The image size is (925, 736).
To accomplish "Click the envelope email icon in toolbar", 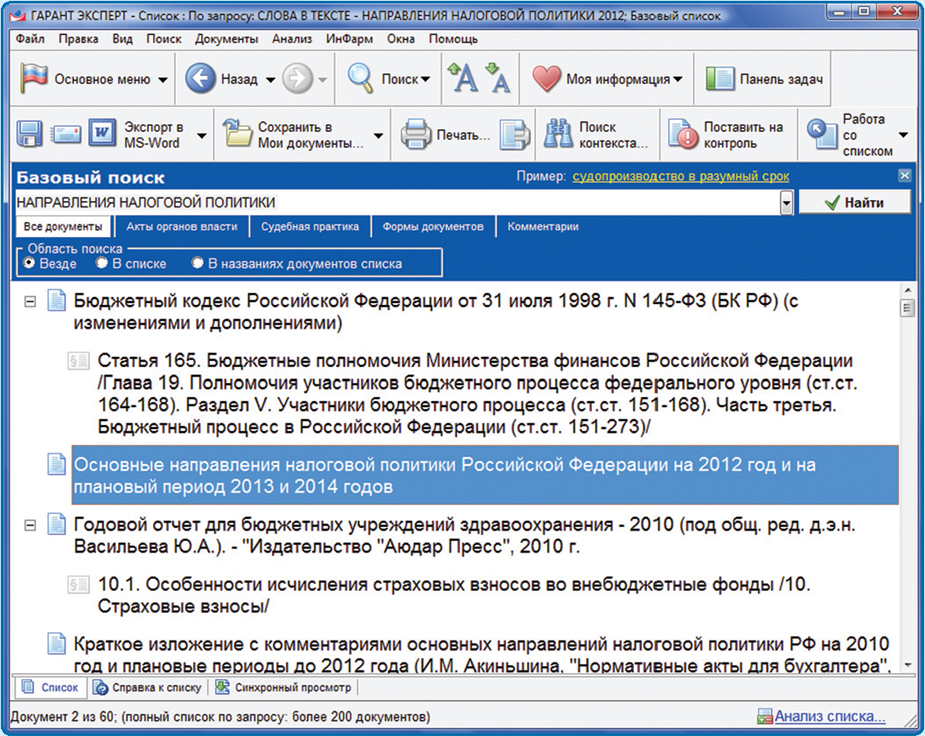I will click(x=66, y=134).
